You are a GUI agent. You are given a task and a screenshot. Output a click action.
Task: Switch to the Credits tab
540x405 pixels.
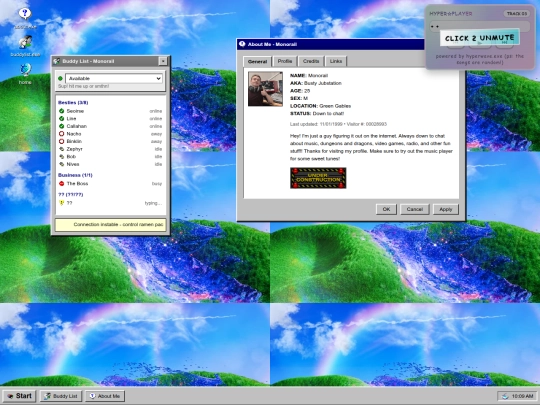(311, 61)
